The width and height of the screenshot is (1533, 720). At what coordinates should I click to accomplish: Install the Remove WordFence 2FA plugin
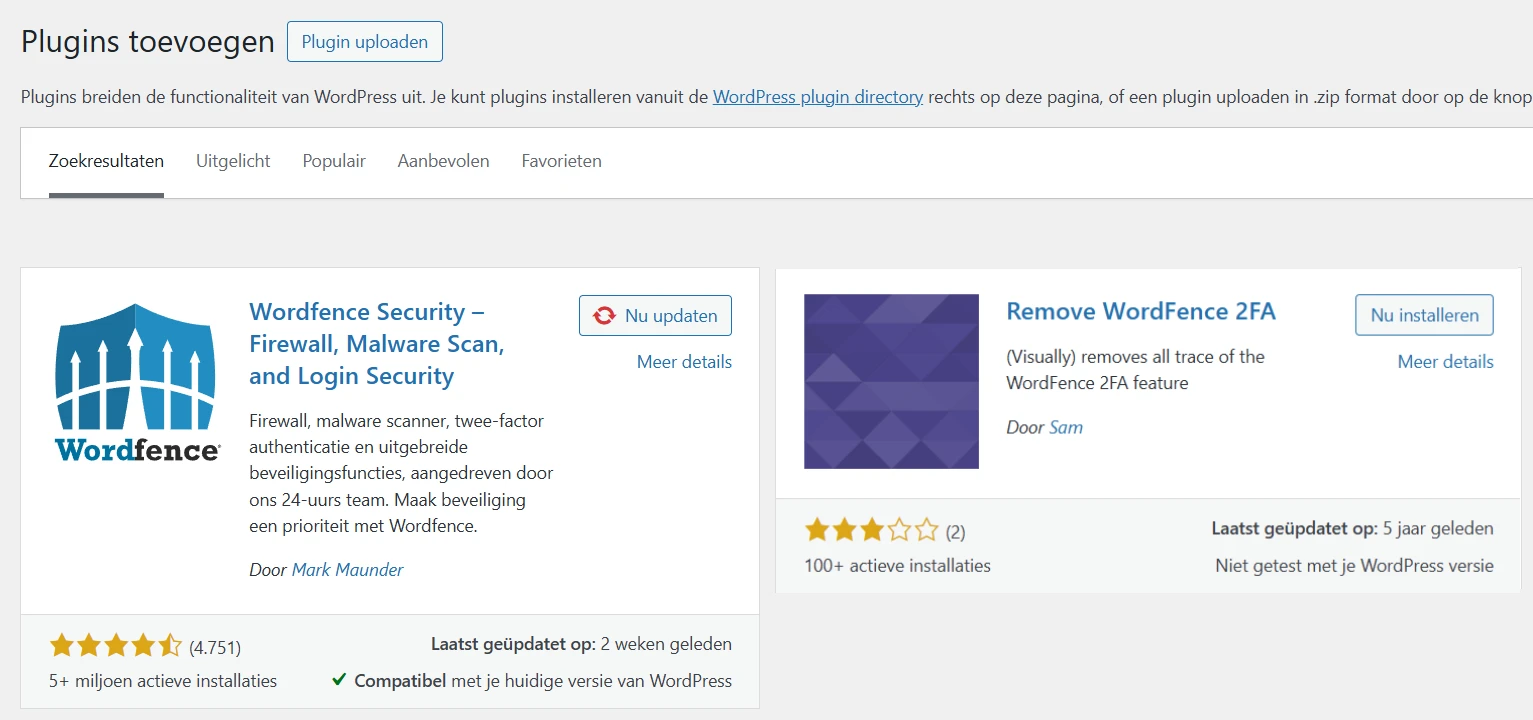[x=1424, y=315]
